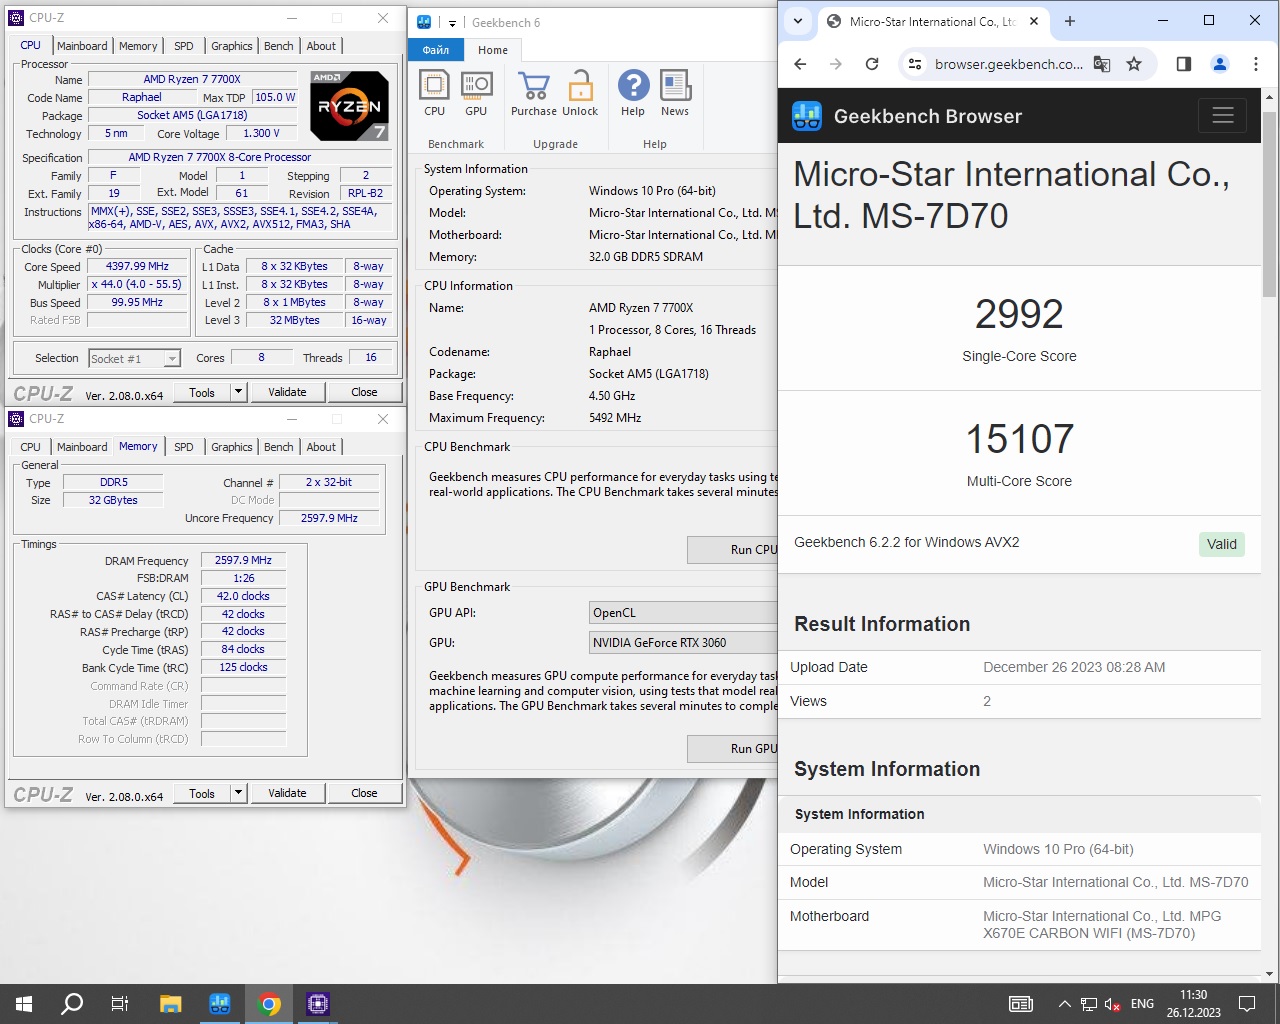Screen dimensions: 1280x1024
Task: Reload the Geekbench Browser page
Action: [x=872, y=64]
